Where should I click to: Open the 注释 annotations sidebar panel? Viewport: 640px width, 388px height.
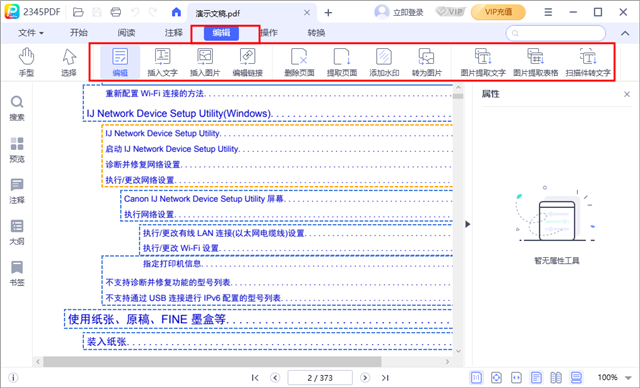click(x=17, y=191)
